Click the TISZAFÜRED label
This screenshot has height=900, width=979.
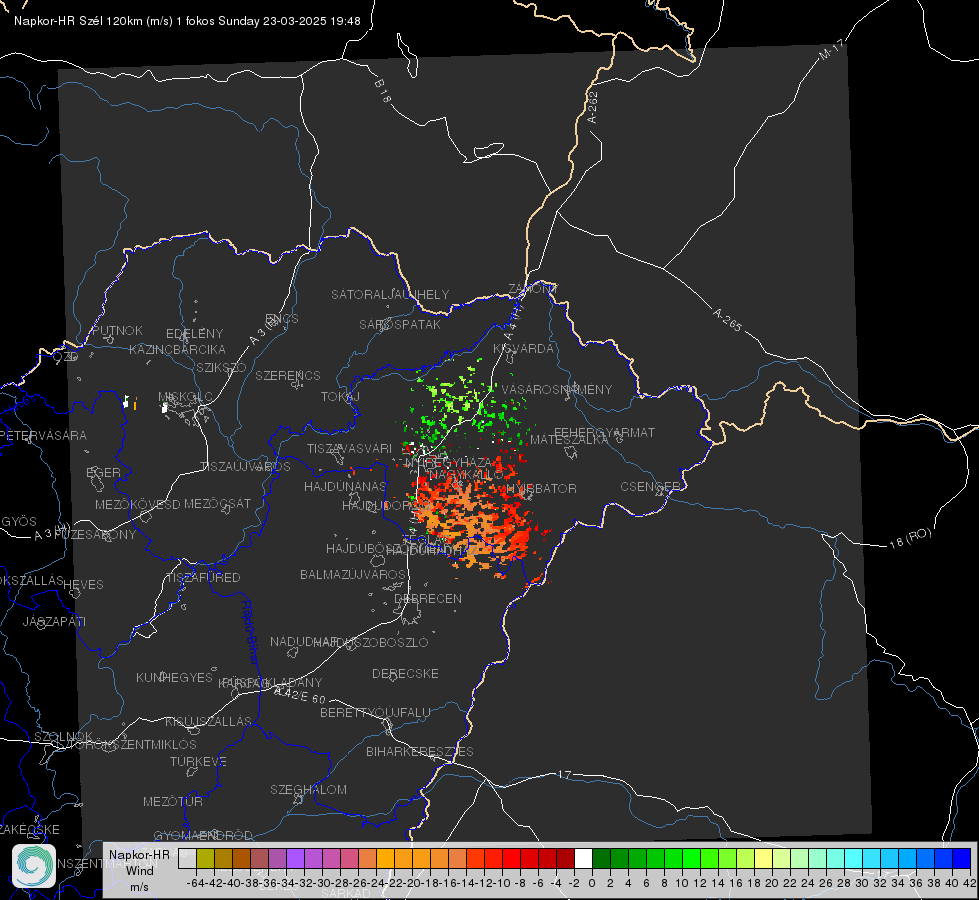[203, 577]
